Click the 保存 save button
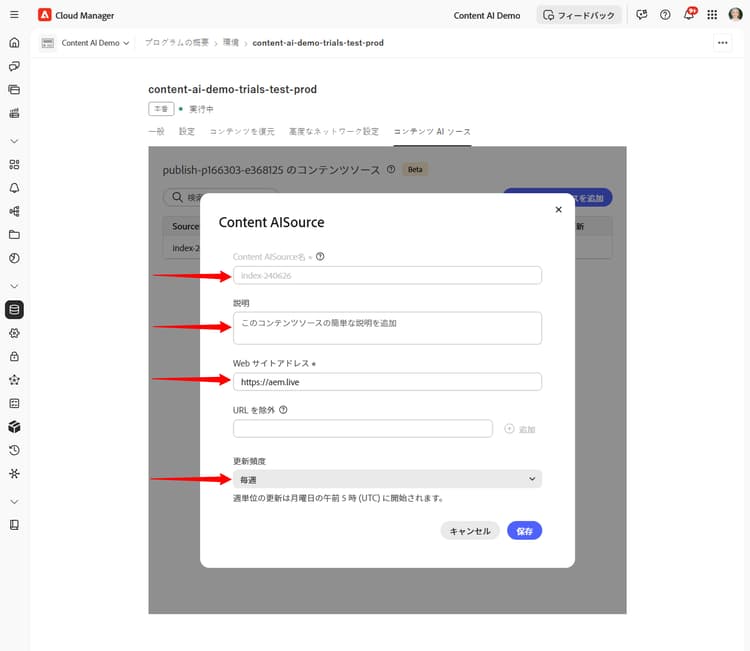 (524, 531)
